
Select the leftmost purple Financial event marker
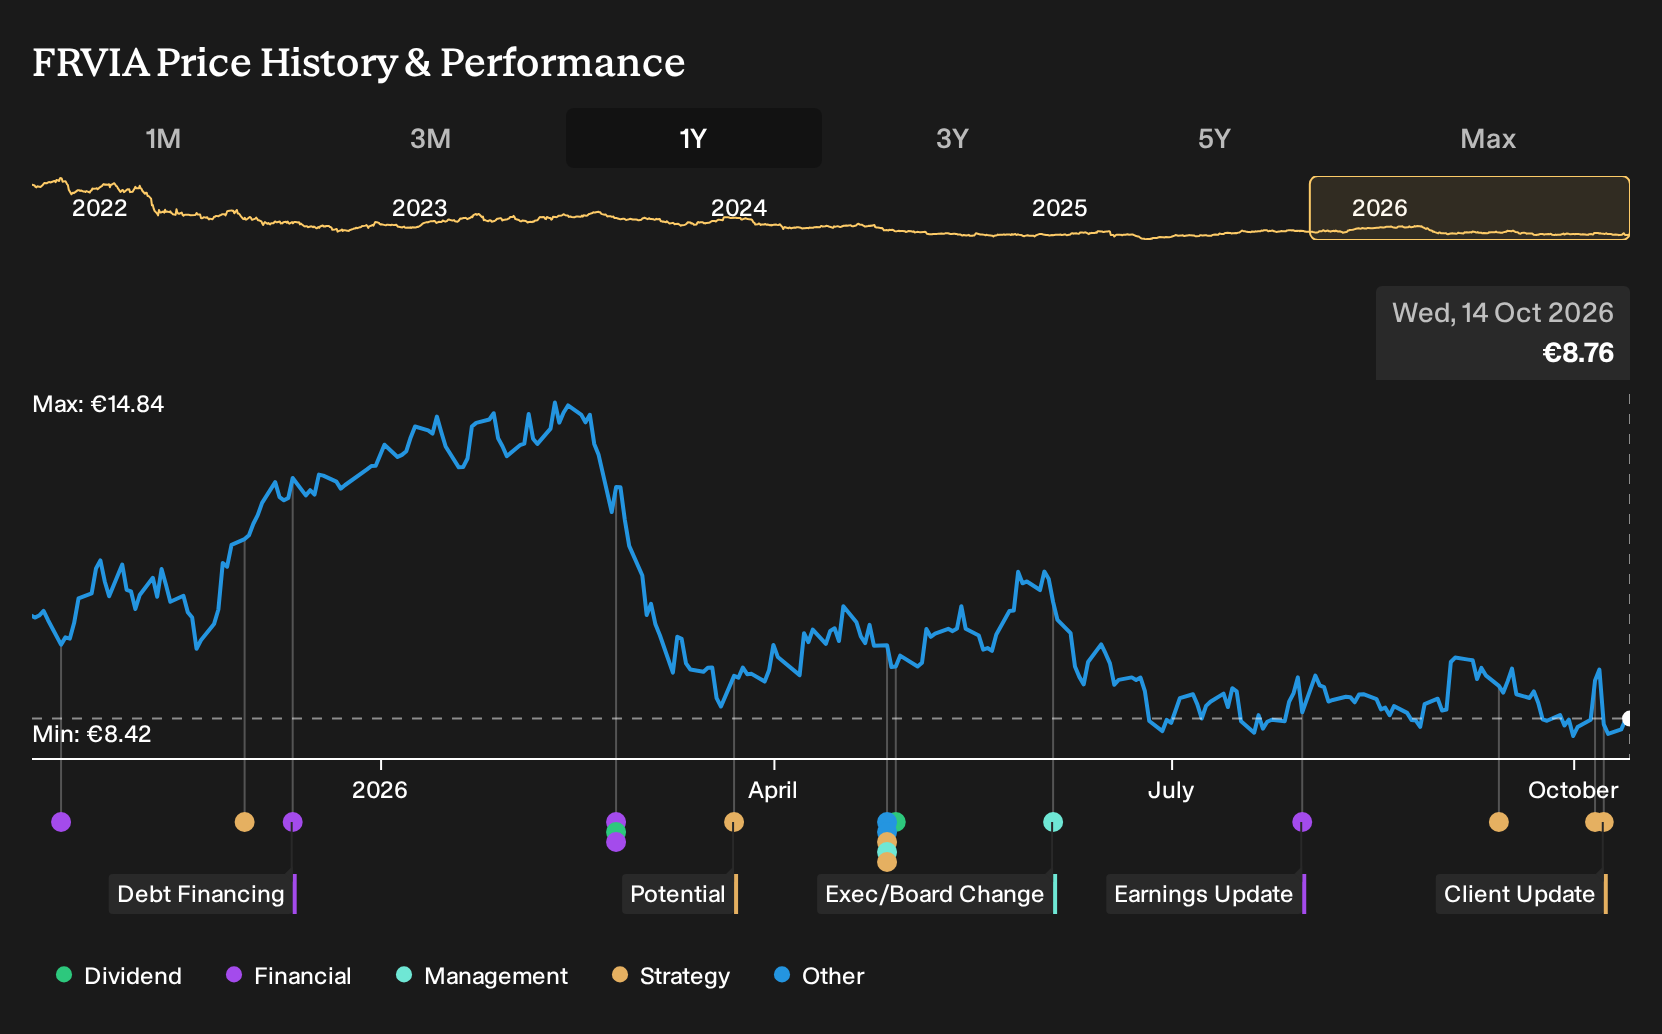click(x=61, y=822)
